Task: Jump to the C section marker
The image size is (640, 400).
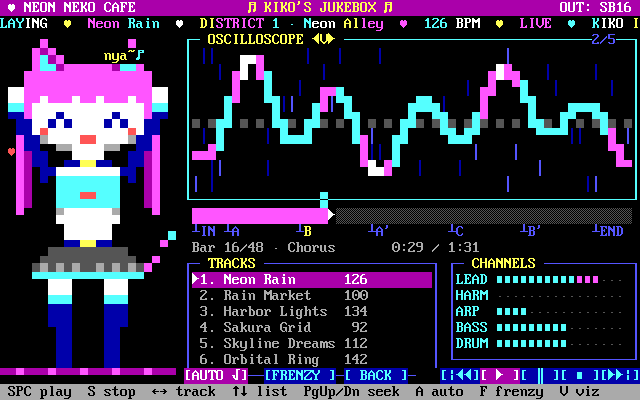Action: [x=456, y=231]
